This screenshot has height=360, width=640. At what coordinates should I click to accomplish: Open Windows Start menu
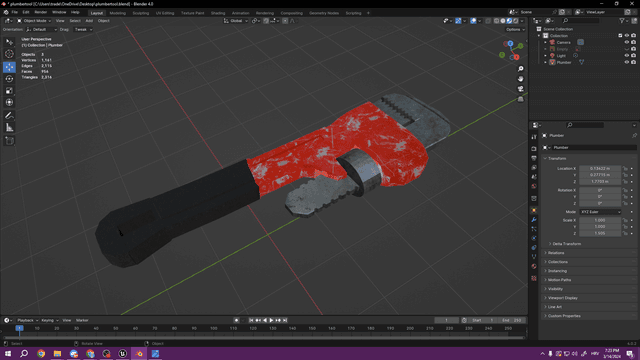point(8,353)
